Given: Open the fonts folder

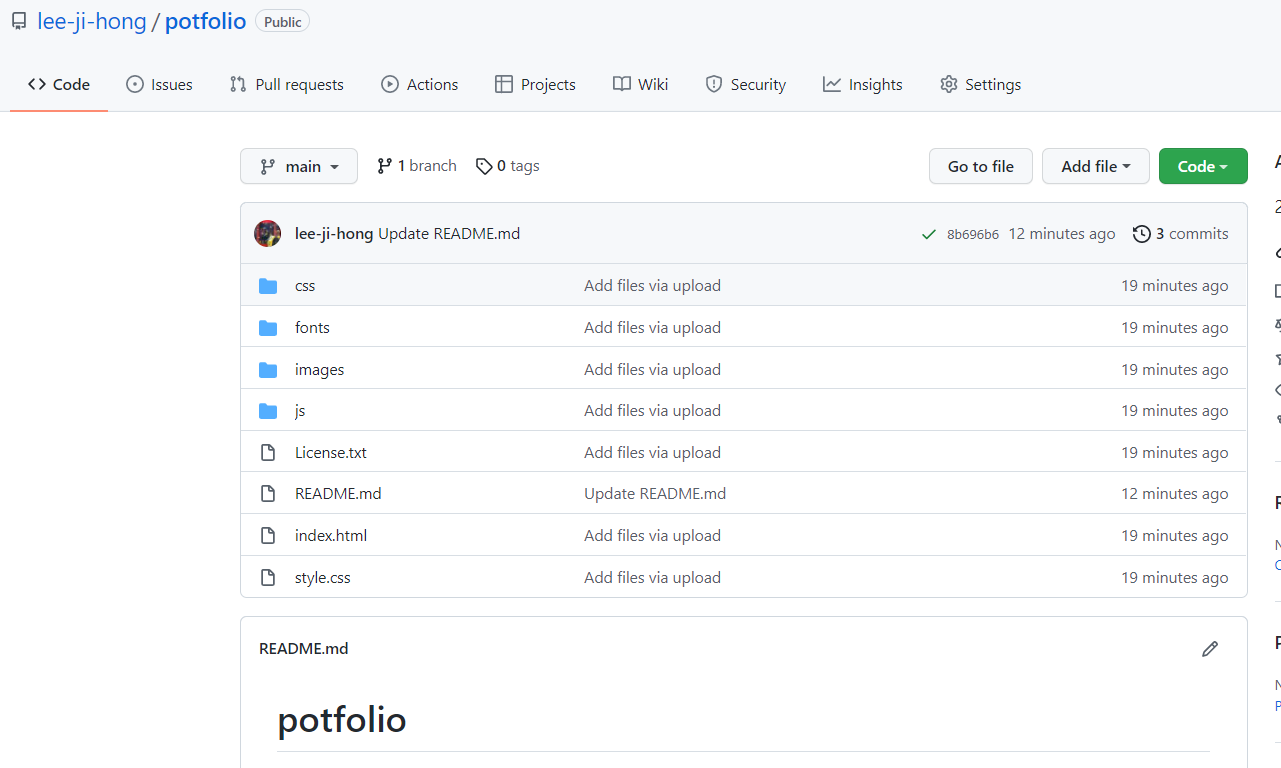Looking at the screenshot, I should pos(312,328).
